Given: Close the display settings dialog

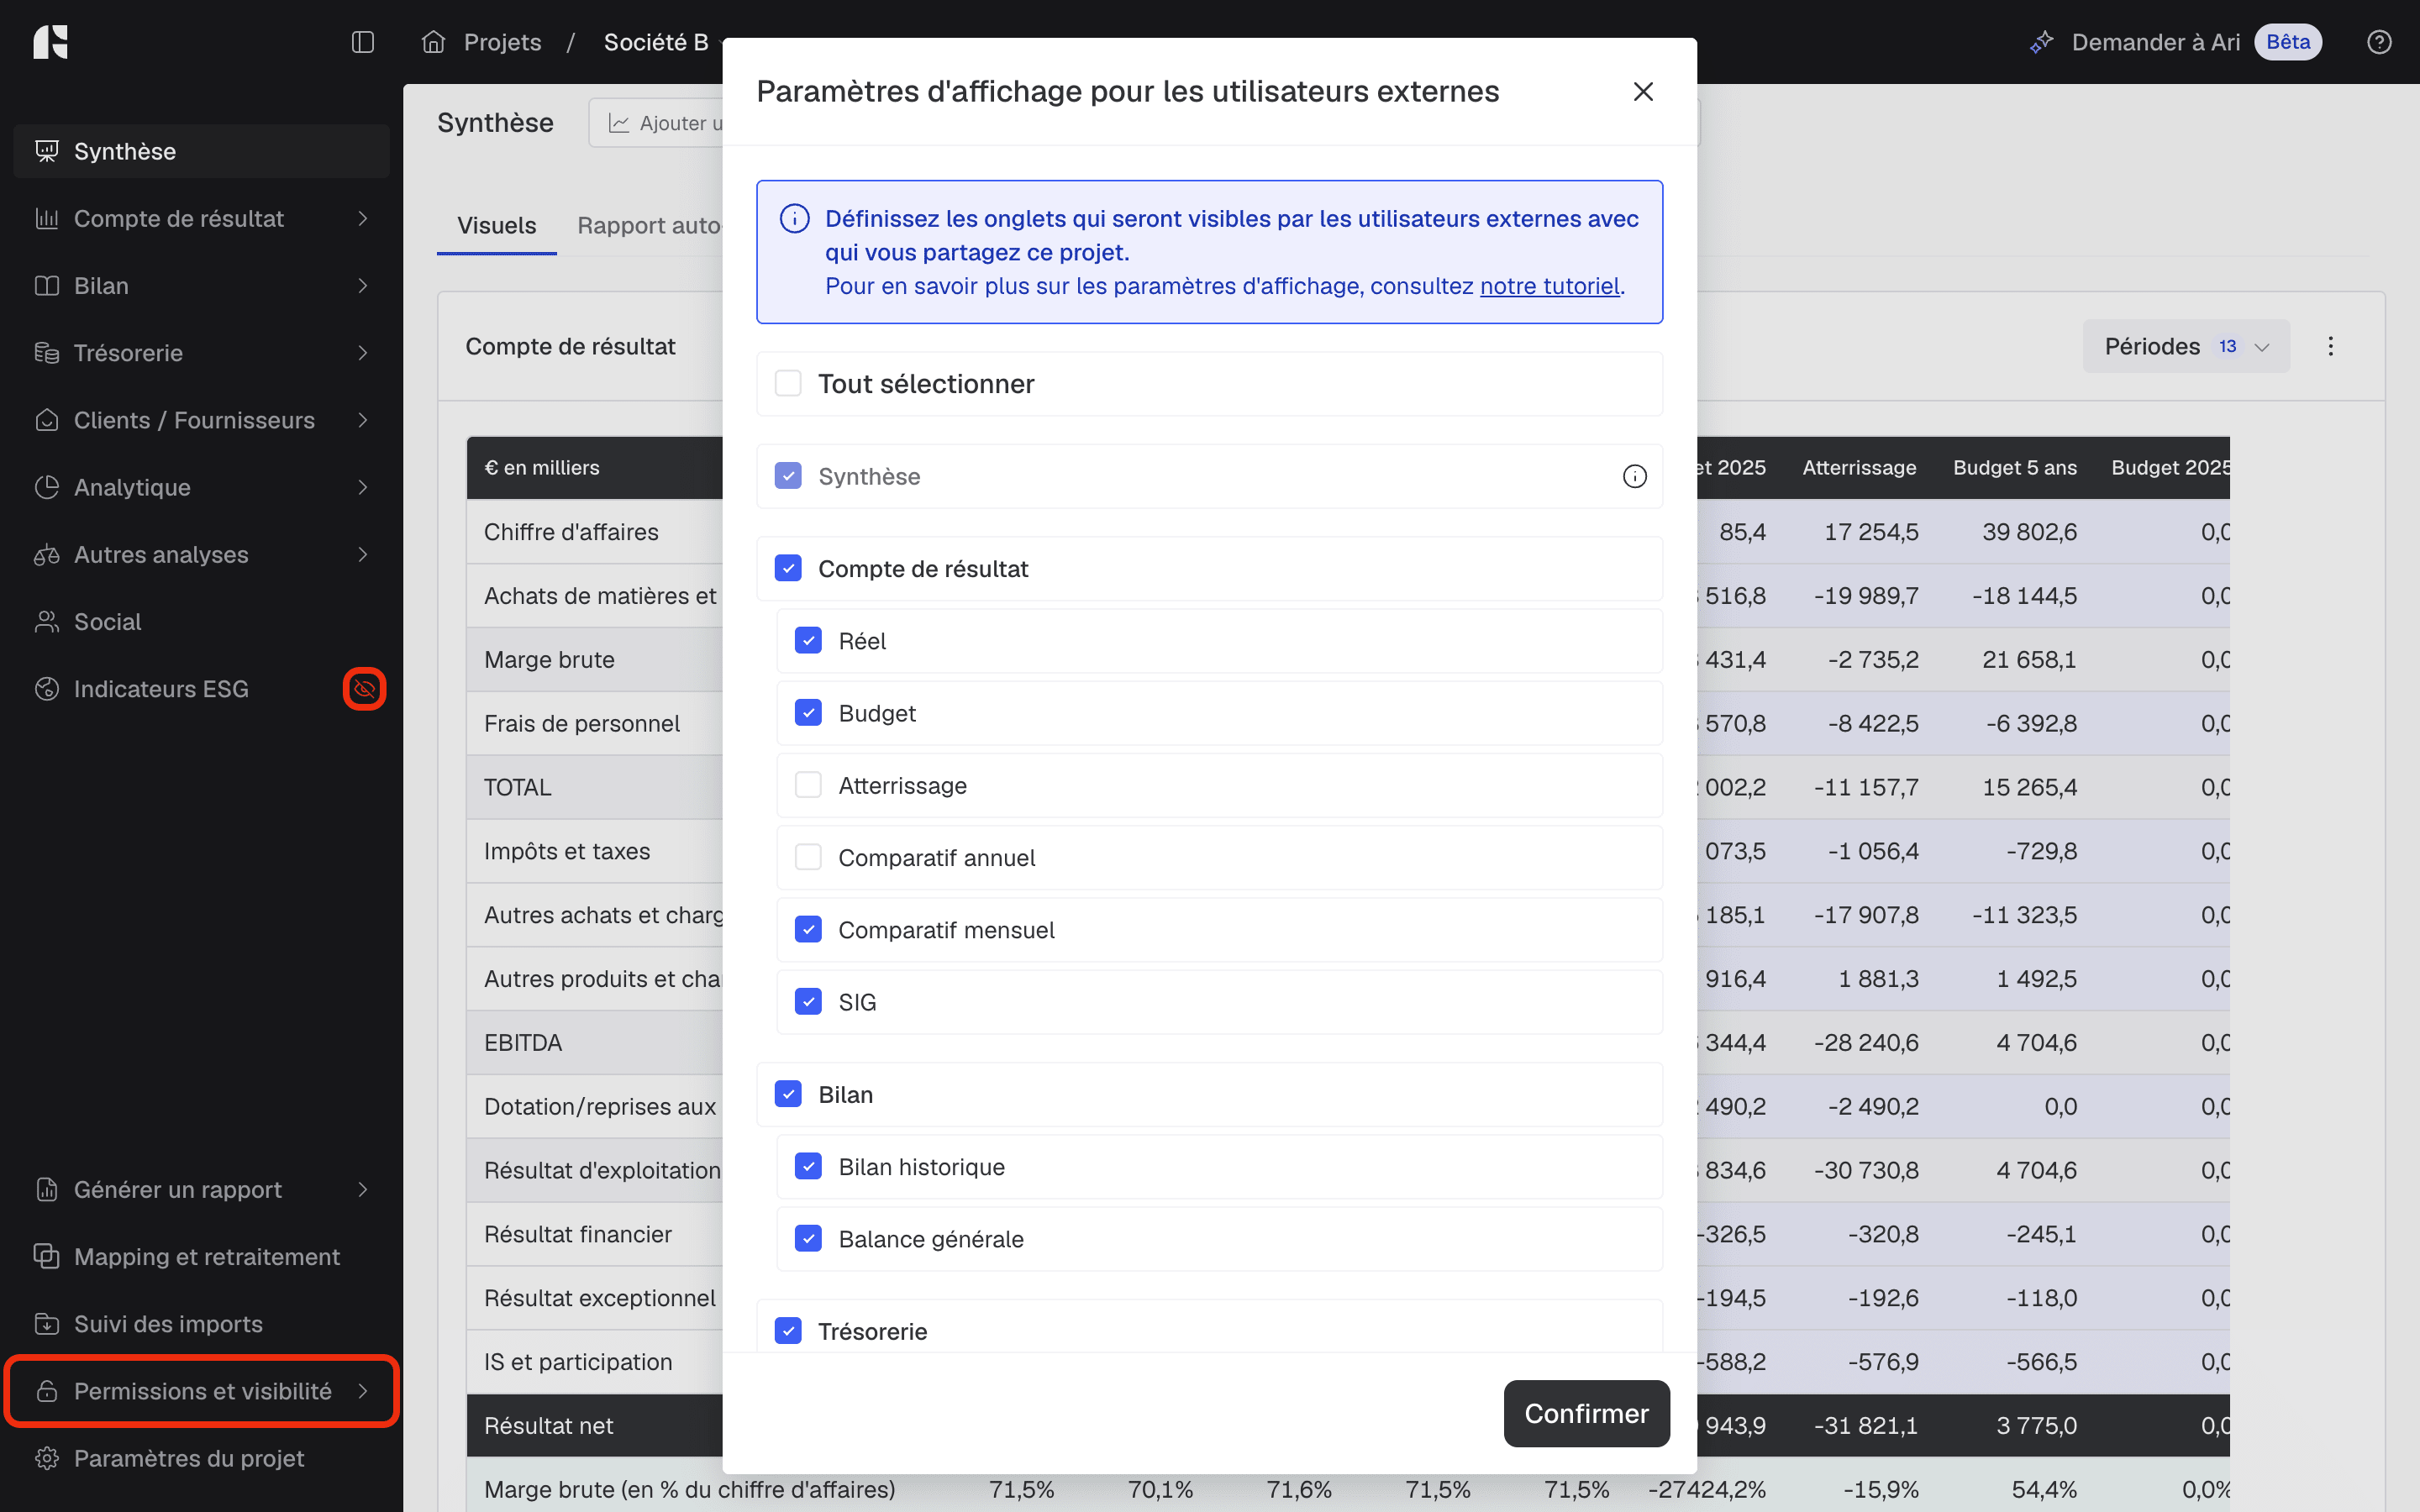Looking at the screenshot, I should (x=1643, y=92).
